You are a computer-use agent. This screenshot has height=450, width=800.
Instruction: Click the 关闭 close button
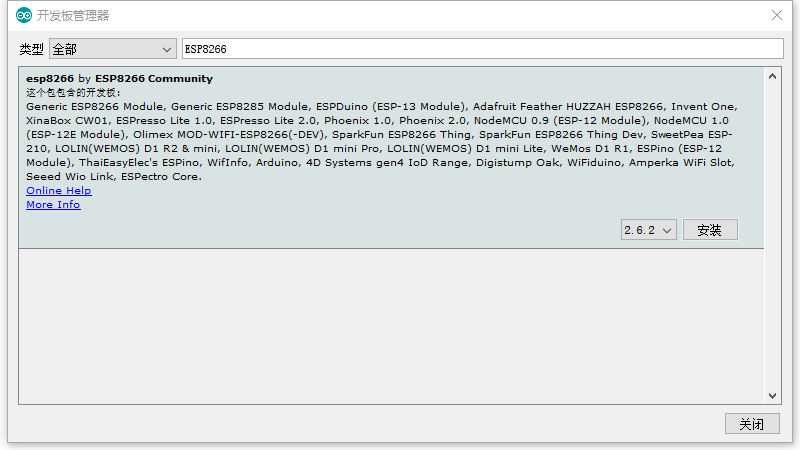point(752,423)
